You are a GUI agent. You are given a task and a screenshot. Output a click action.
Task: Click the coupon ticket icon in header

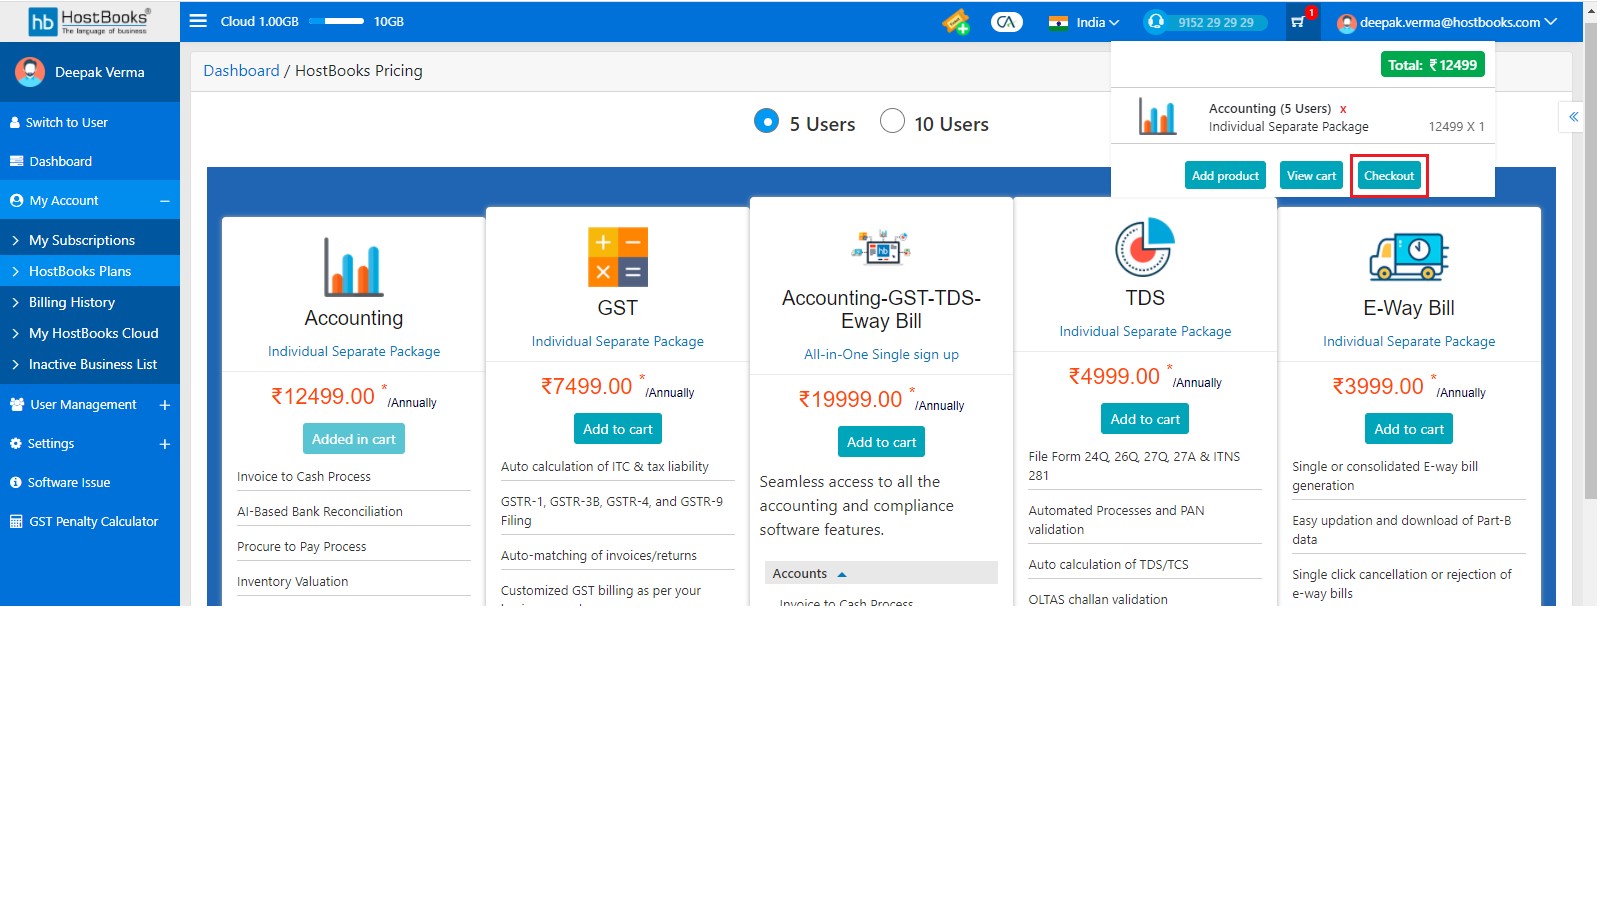pos(956,21)
